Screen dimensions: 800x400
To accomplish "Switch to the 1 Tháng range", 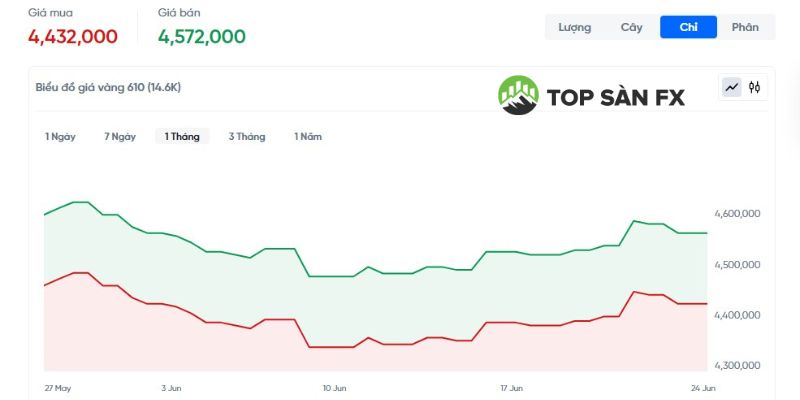I will [x=182, y=136].
